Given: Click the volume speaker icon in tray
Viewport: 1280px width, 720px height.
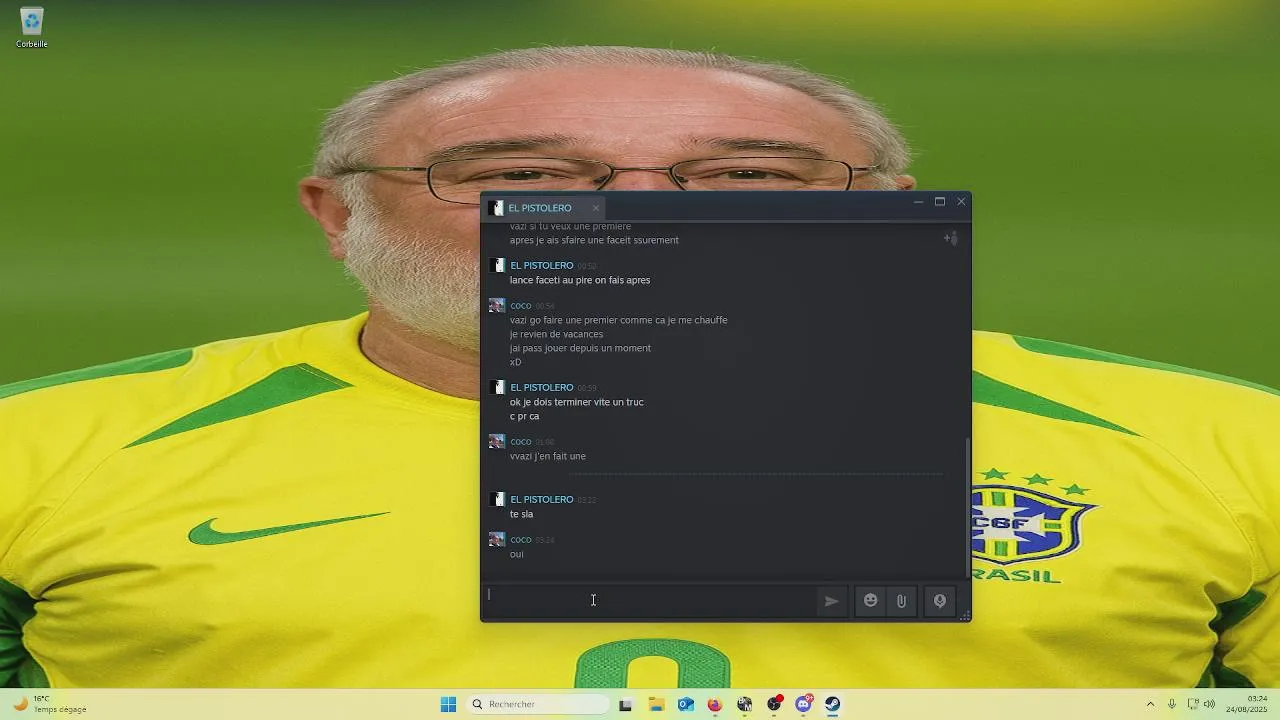Looking at the screenshot, I should click(1209, 704).
